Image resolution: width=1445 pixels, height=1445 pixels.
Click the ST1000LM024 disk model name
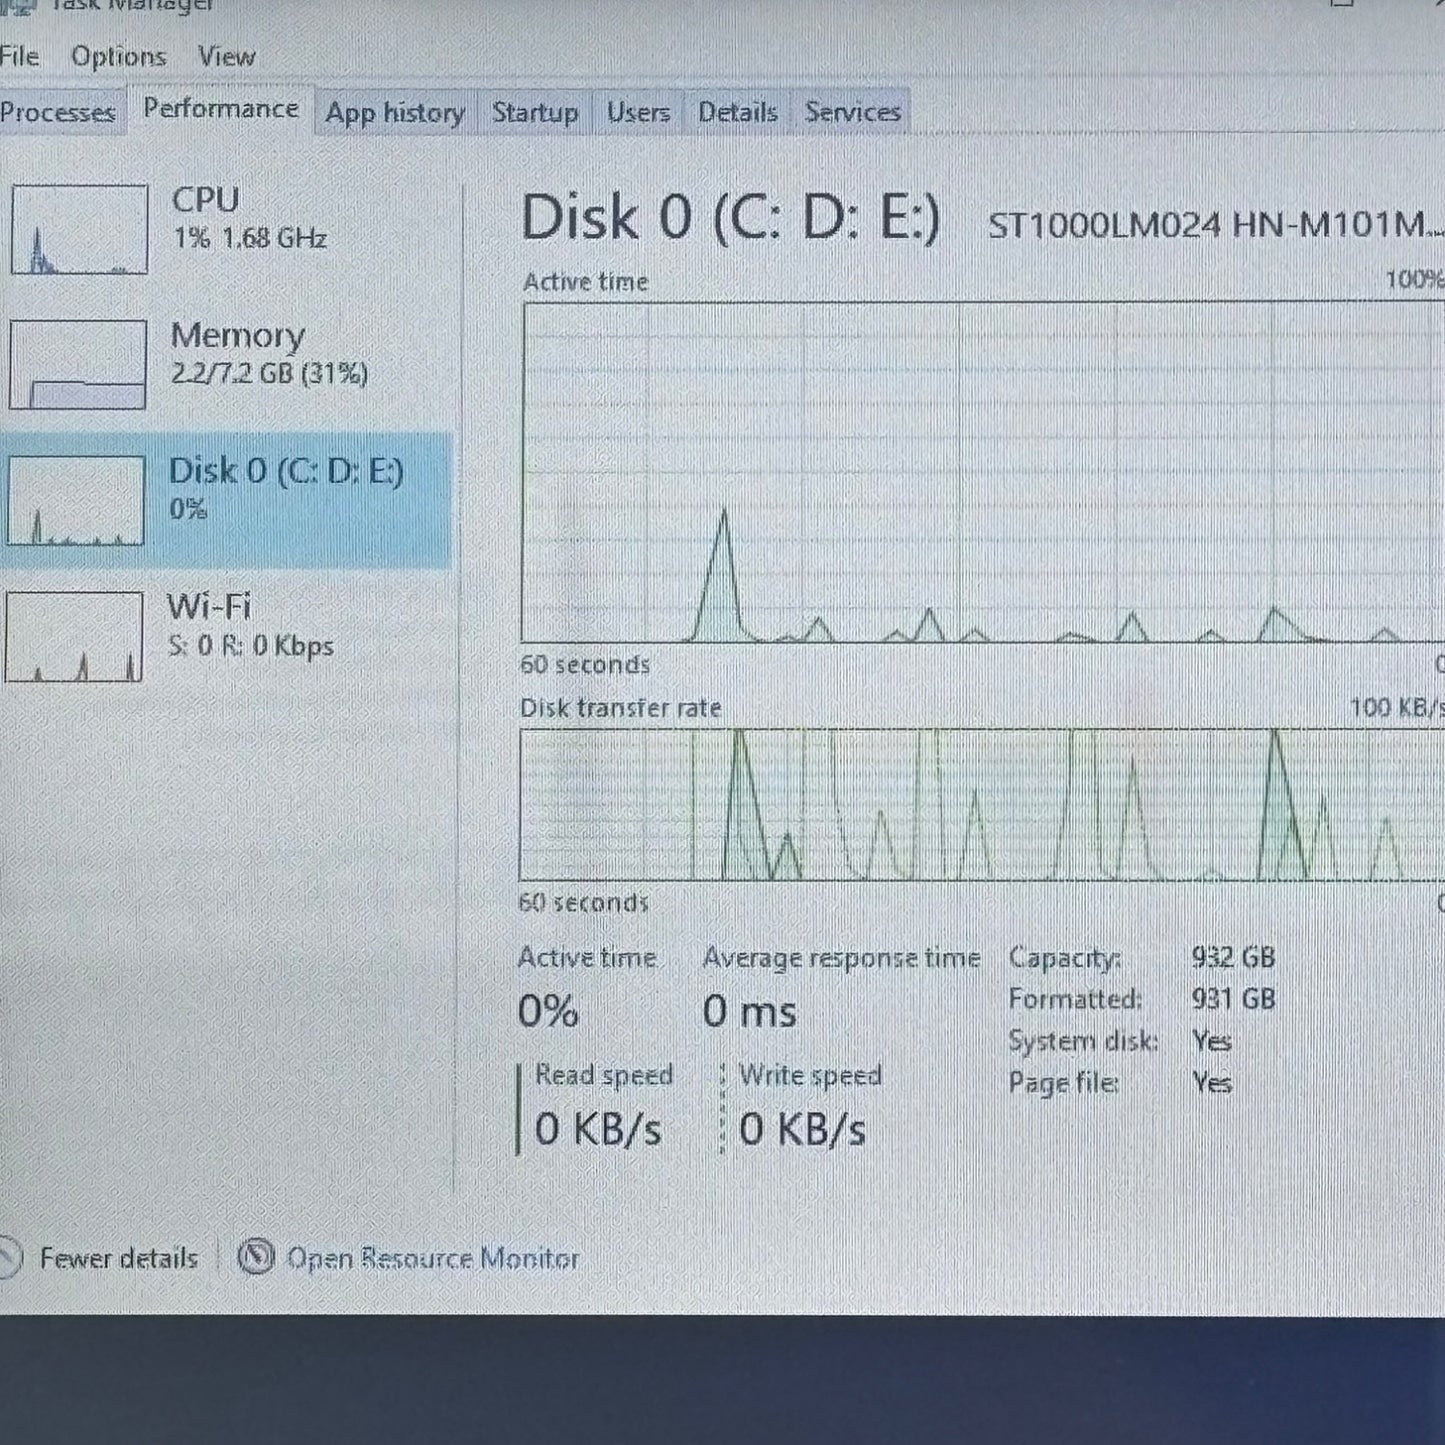1214,225
